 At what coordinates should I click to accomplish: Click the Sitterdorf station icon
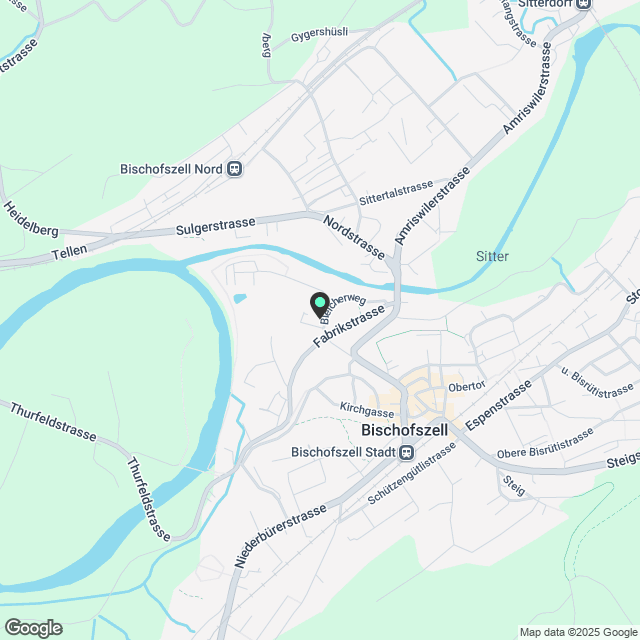coord(583,4)
